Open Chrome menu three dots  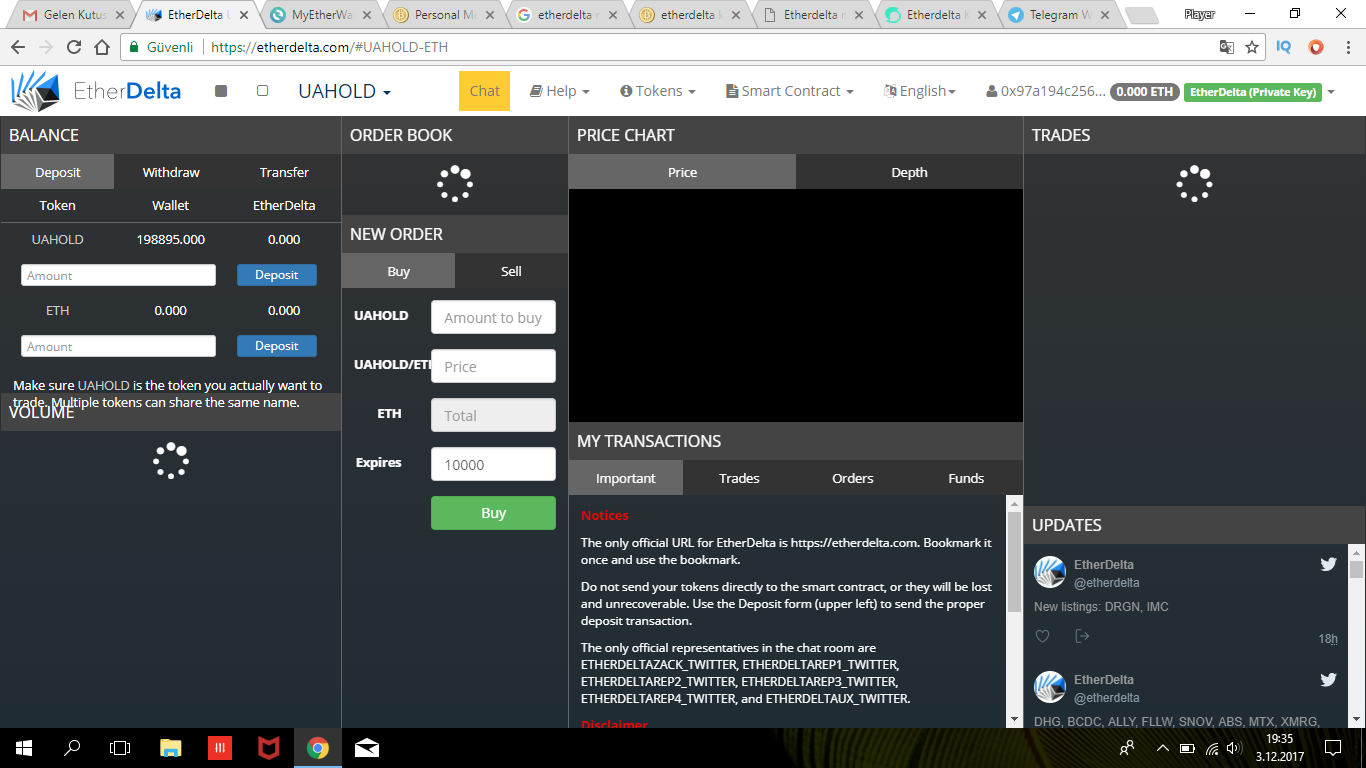[x=1347, y=47]
